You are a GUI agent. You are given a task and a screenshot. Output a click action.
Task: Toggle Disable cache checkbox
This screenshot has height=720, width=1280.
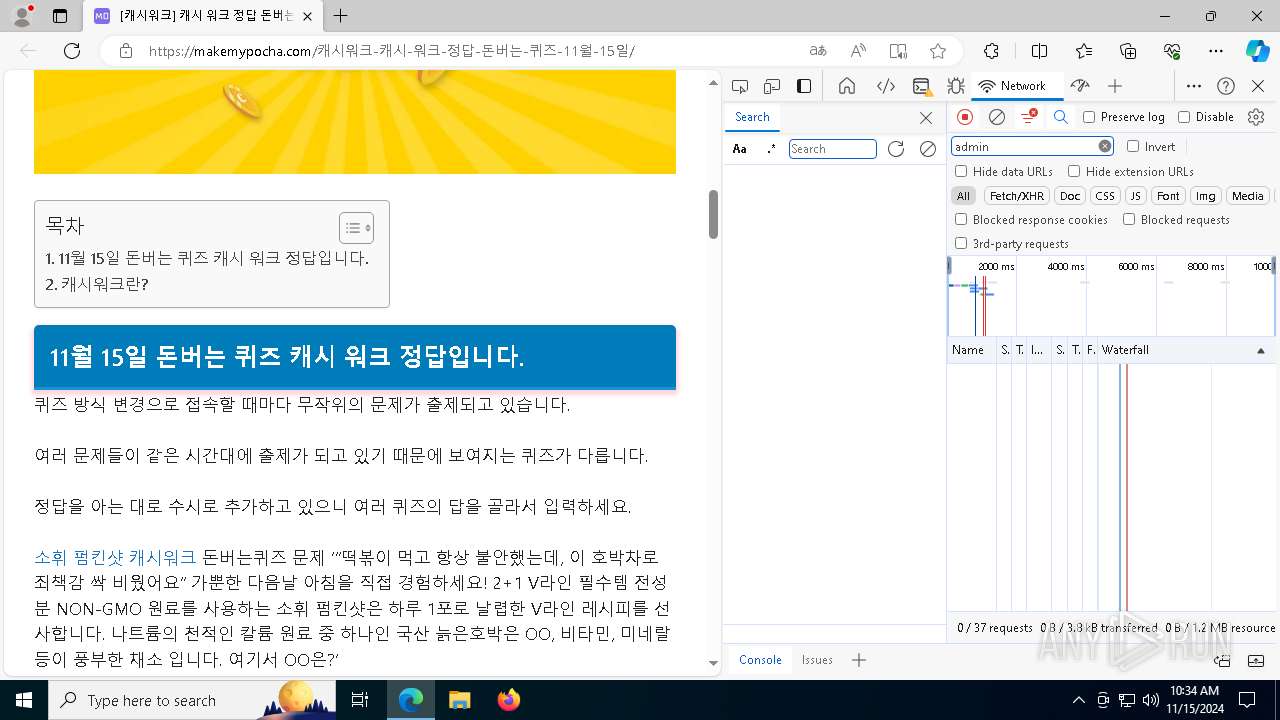(1184, 117)
